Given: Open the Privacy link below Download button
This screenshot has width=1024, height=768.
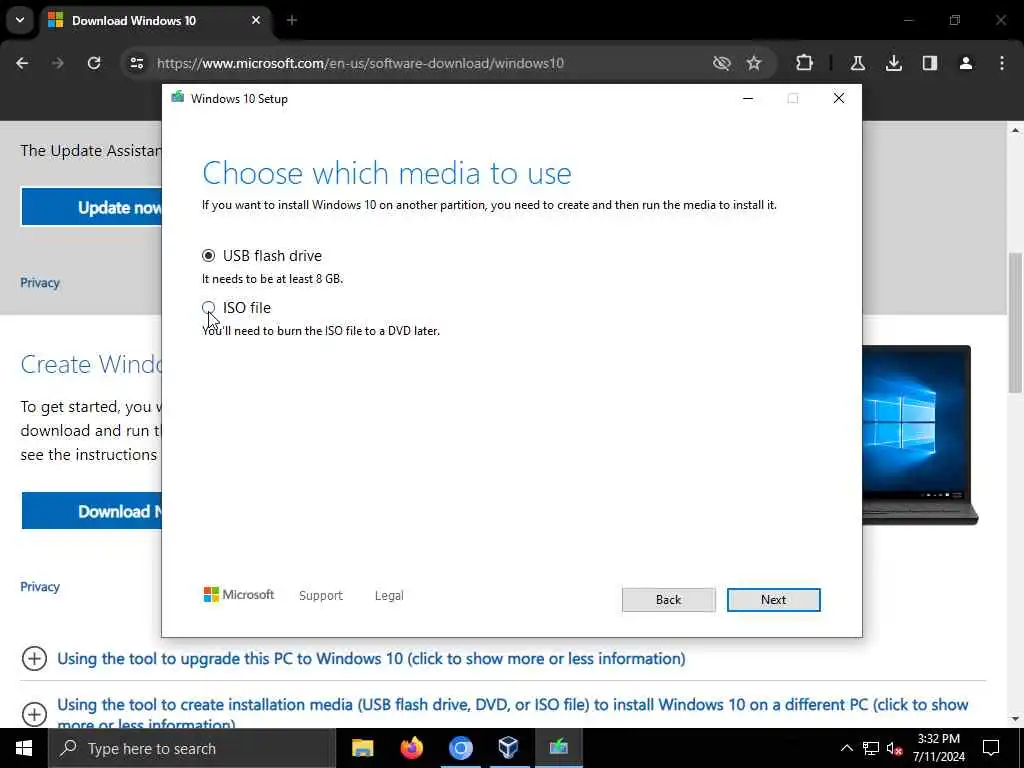Looking at the screenshot, I should click(x=40, y=586).
